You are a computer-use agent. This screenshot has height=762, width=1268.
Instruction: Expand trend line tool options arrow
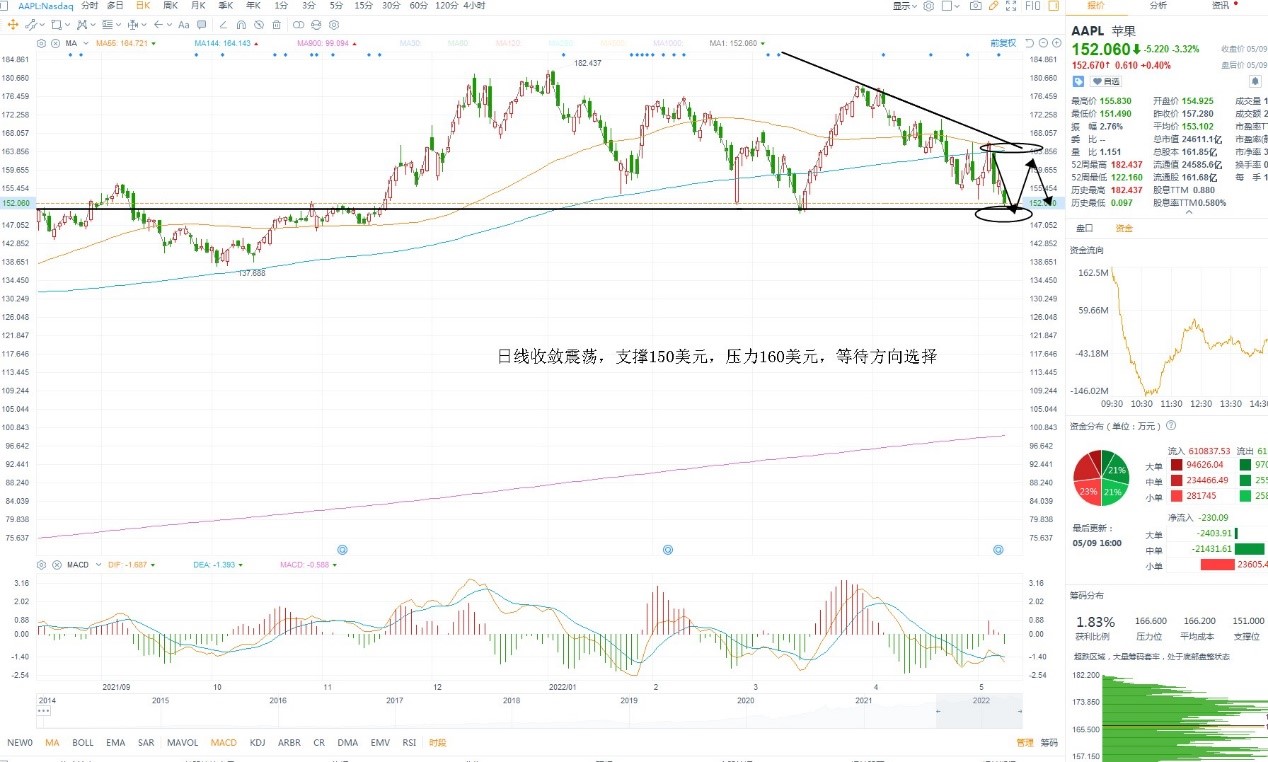tap(42, 24)
